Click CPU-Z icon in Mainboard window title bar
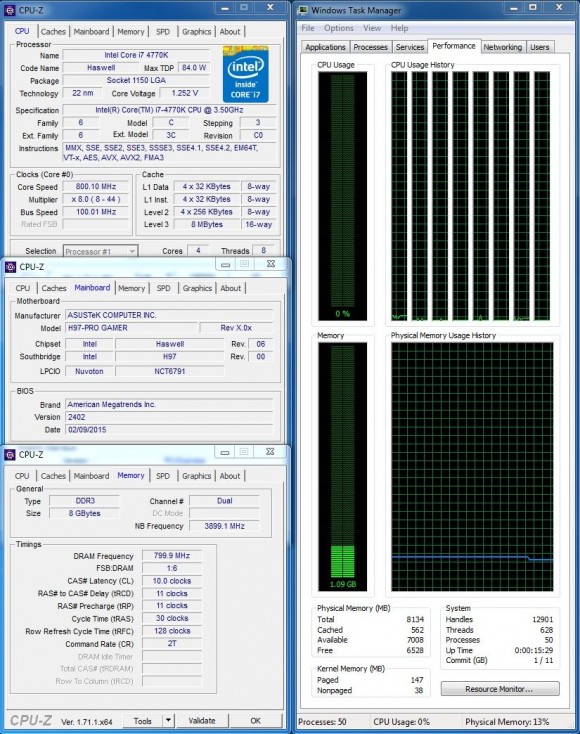 coord(10,267)
